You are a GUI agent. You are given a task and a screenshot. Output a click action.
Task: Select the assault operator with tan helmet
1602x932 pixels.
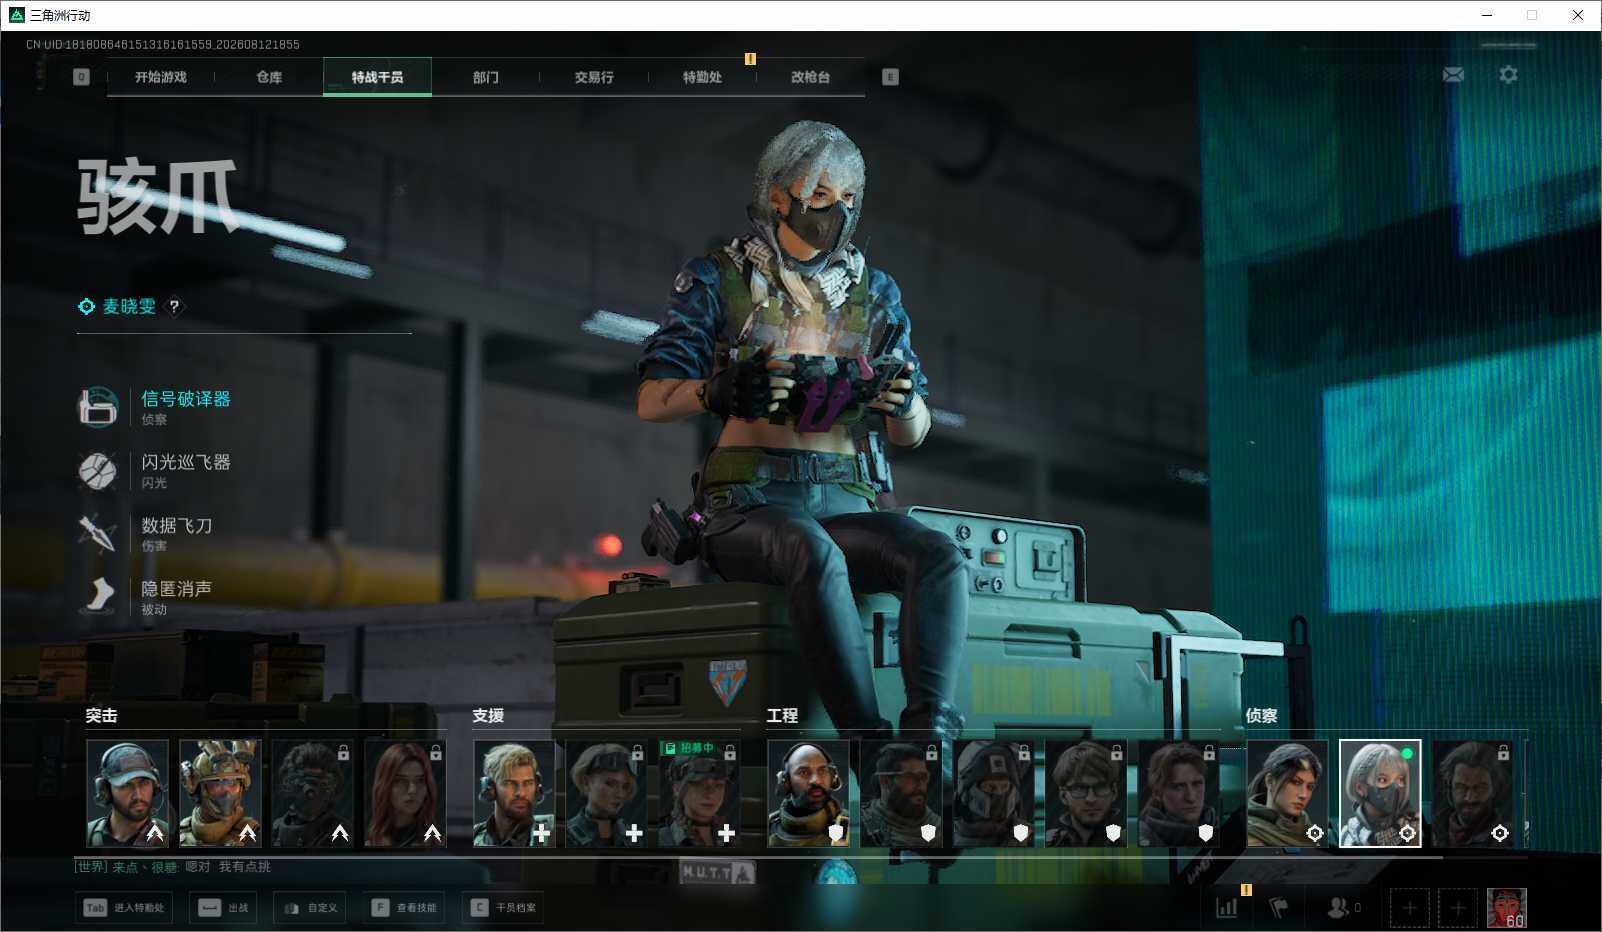coord(220,794)
